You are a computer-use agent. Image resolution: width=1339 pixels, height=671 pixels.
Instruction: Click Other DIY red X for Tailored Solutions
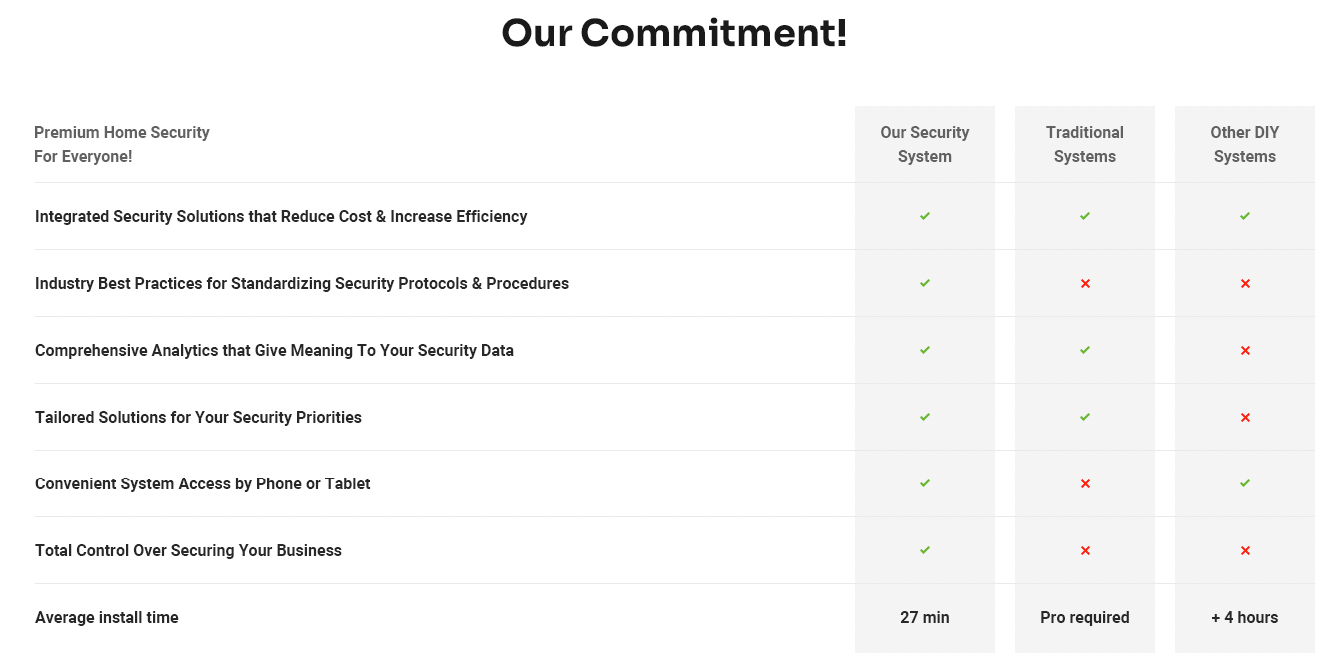point(1245,418)
